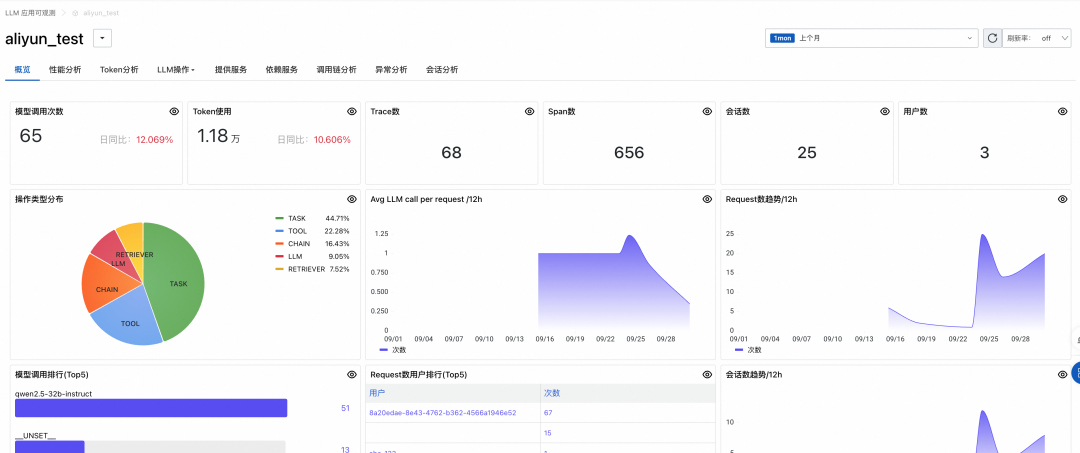Toggle eye icon on Avg LLM call panel
Image resolution: width=1080 pixels, height=453 pixels.
pos(707,199)
